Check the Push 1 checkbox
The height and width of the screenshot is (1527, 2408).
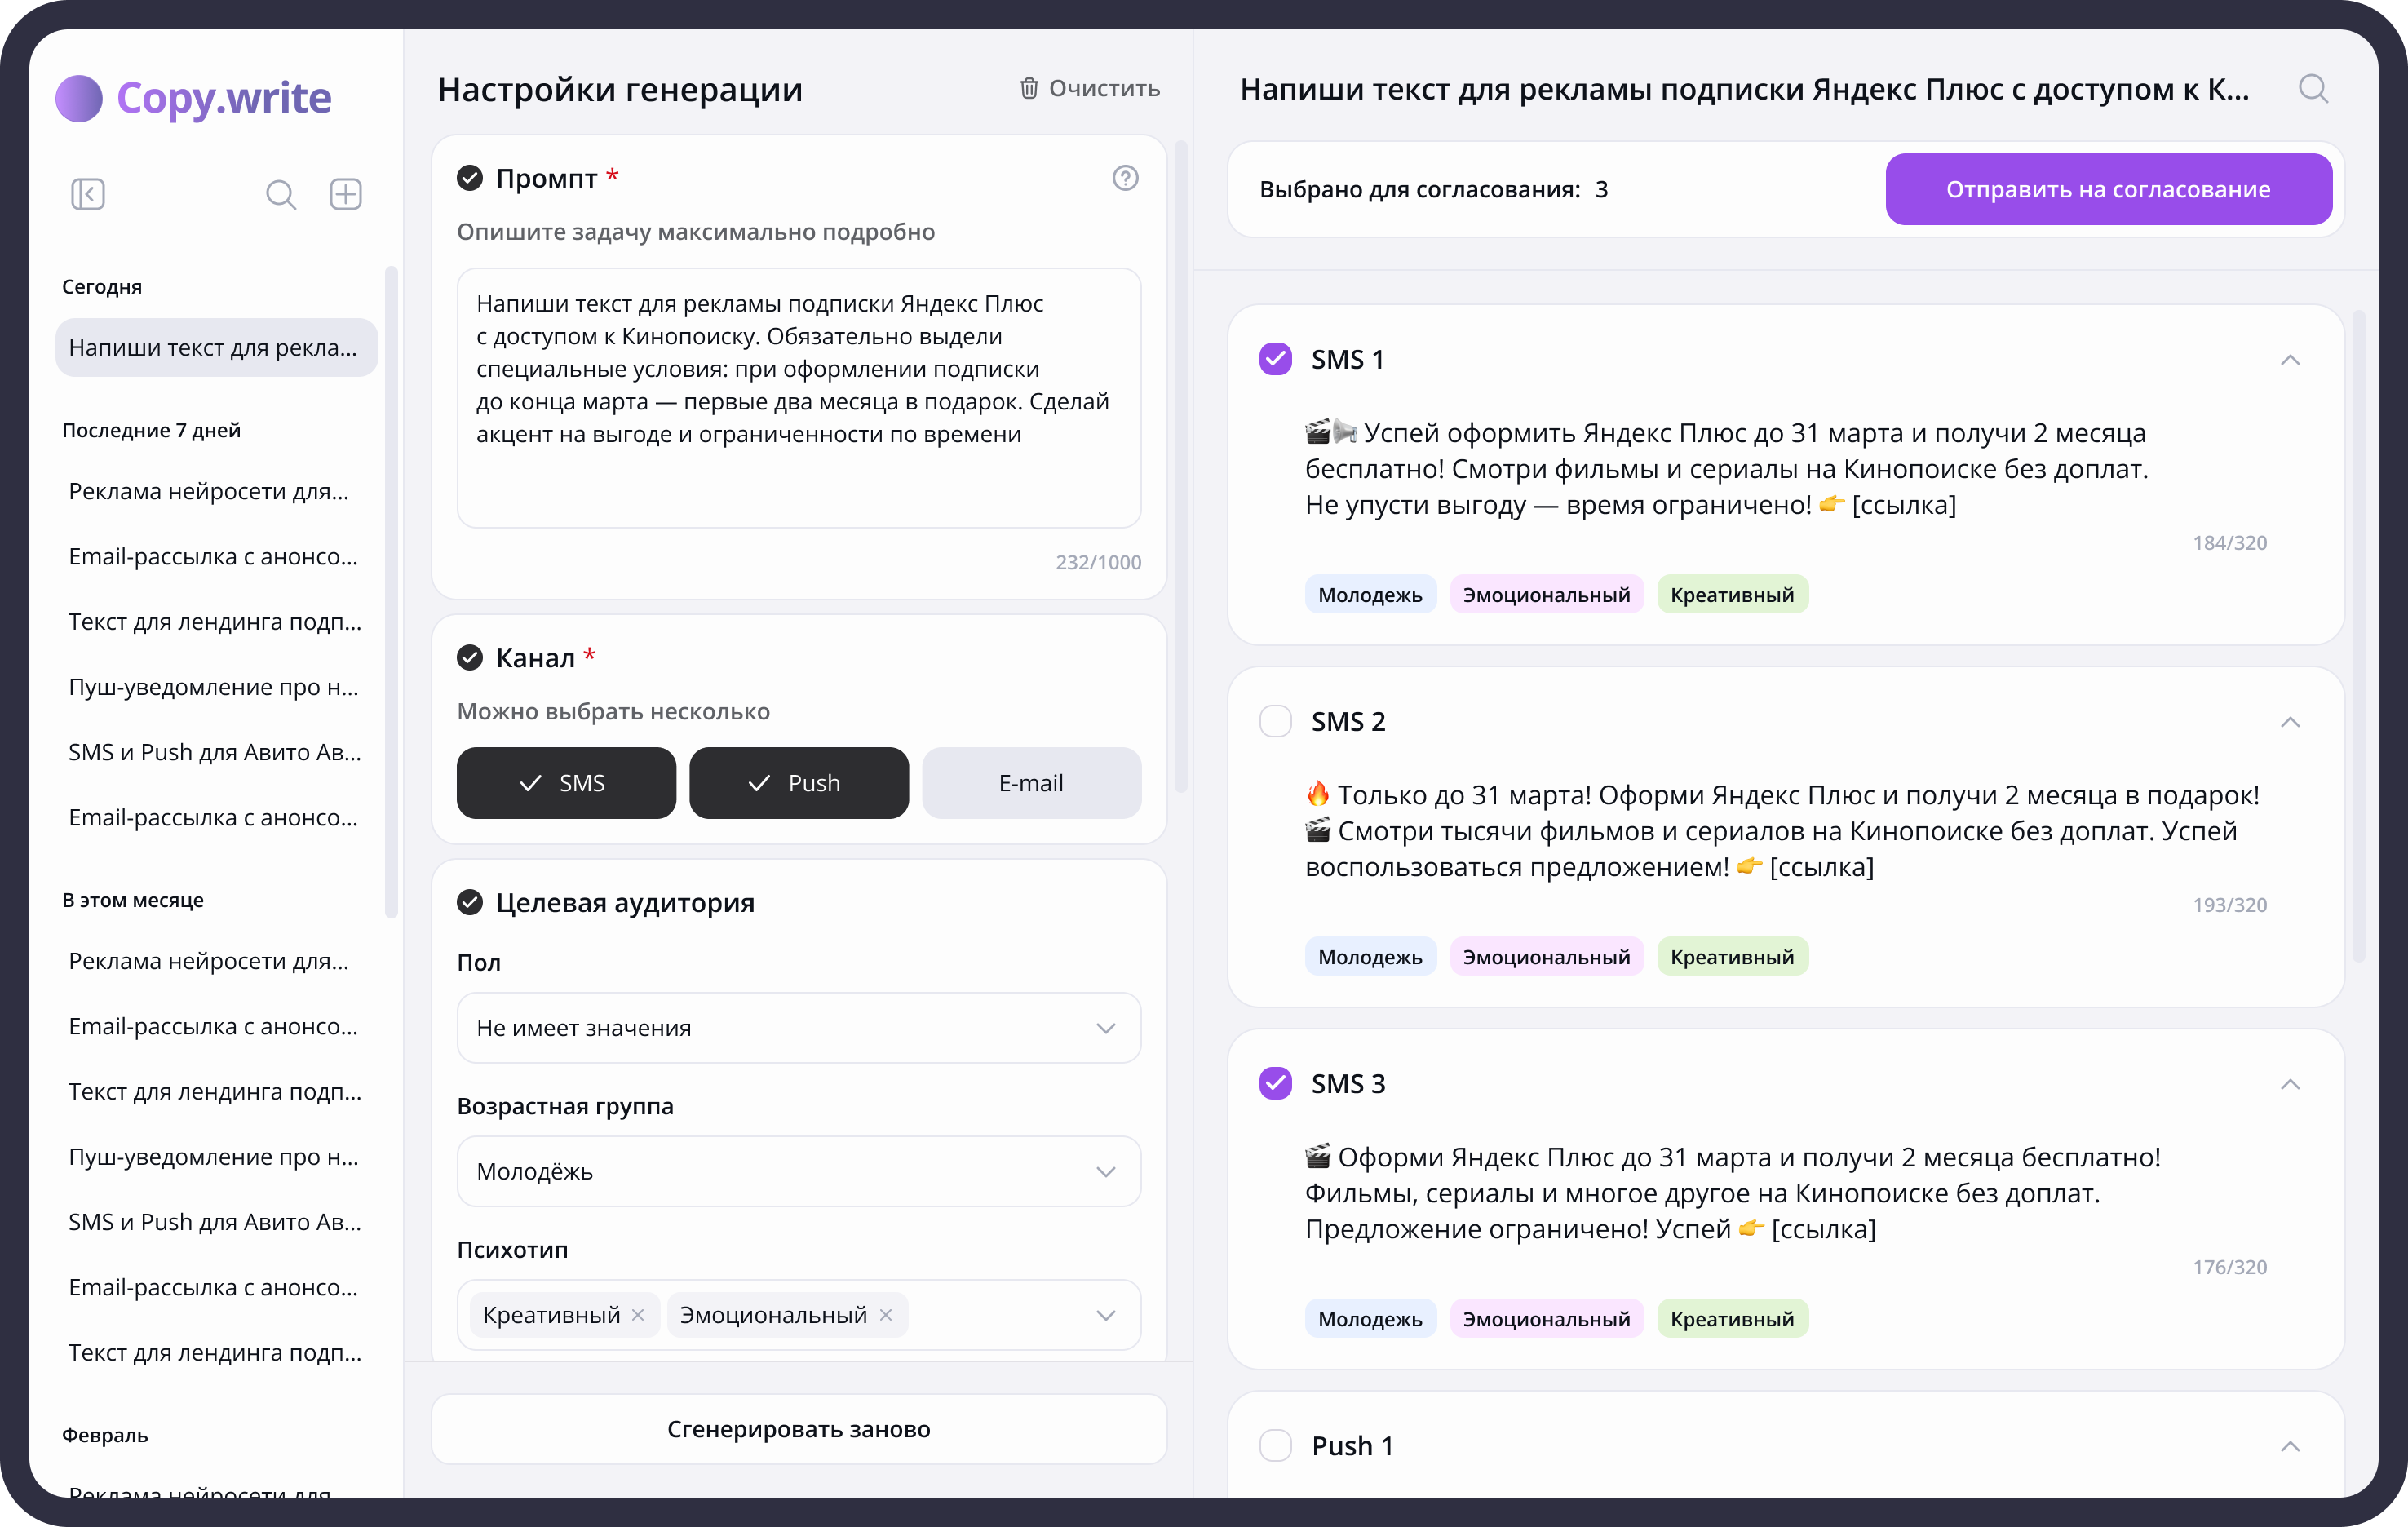pyautogui.click(x=1275, y=1445)
